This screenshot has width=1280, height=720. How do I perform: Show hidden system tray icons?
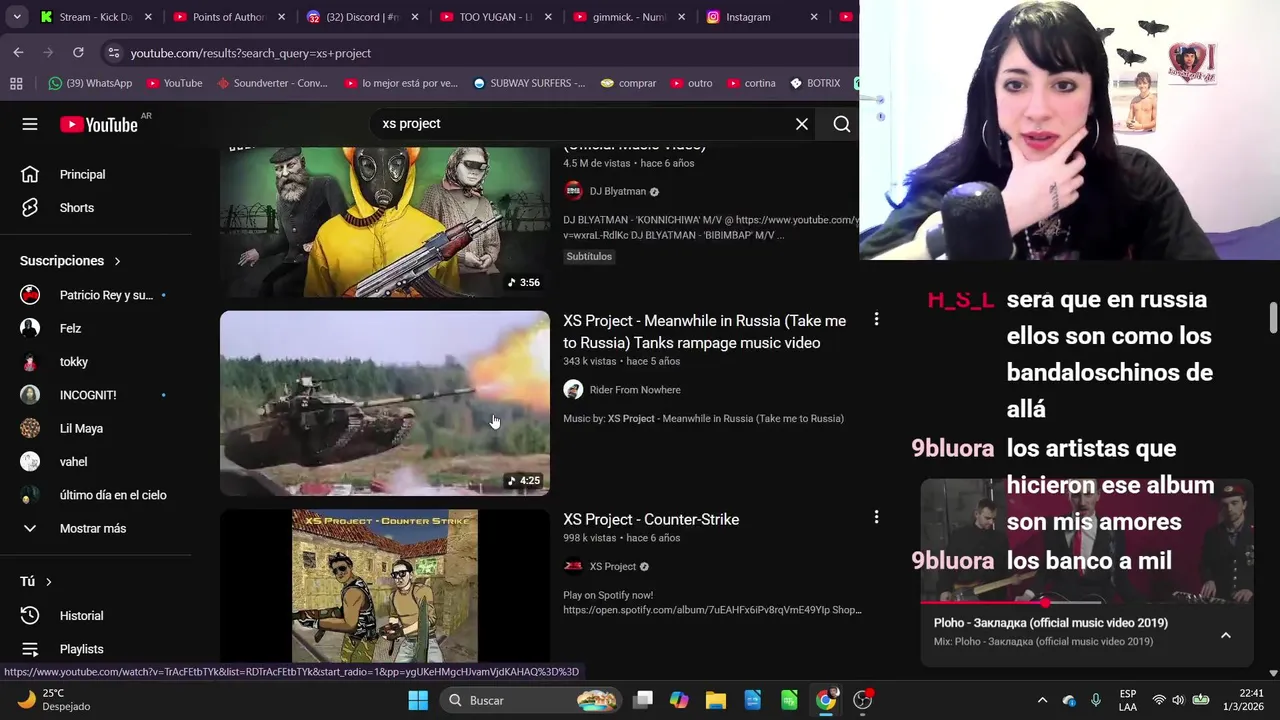tap(1042, 700)
